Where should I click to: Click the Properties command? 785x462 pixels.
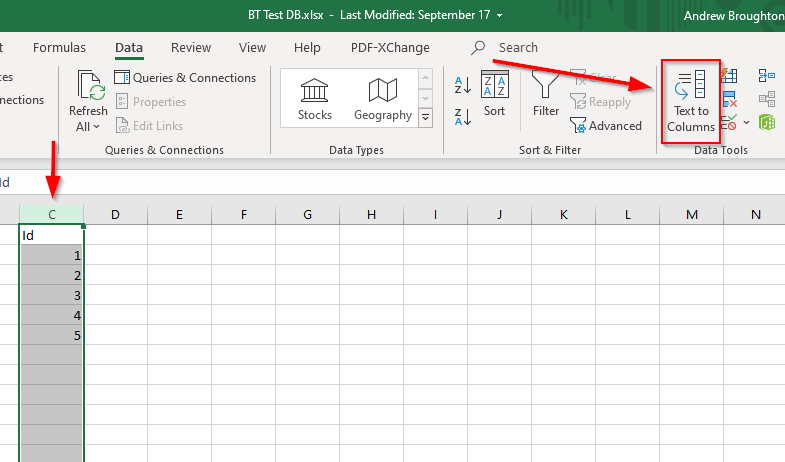[151, 102]
